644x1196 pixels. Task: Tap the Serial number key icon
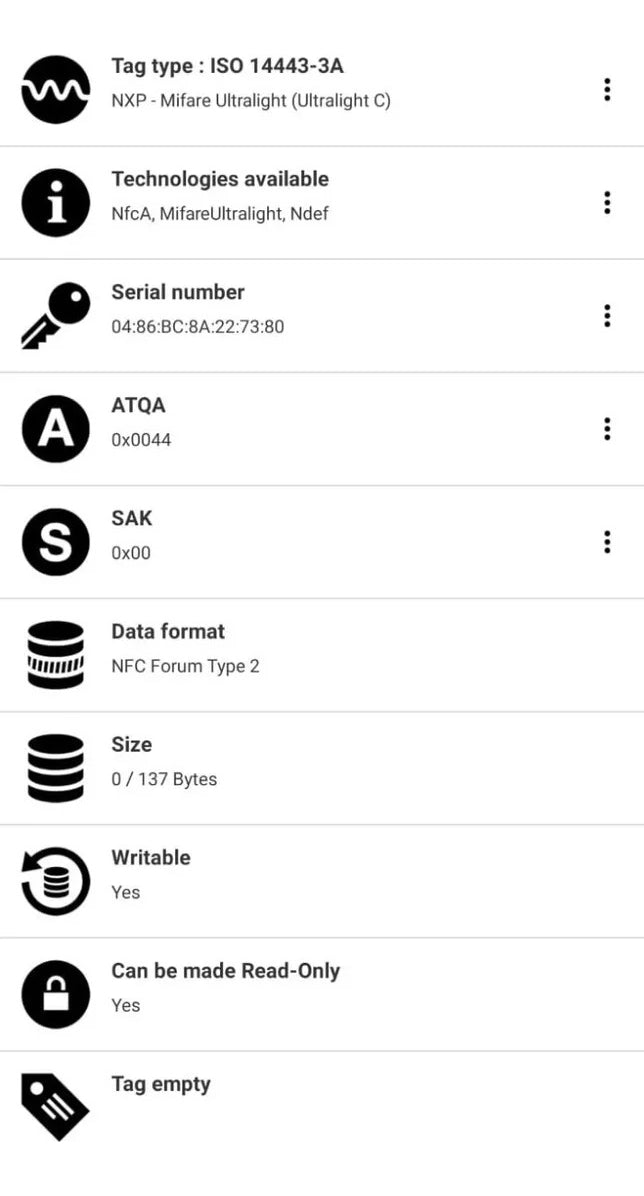coord(56,316)
